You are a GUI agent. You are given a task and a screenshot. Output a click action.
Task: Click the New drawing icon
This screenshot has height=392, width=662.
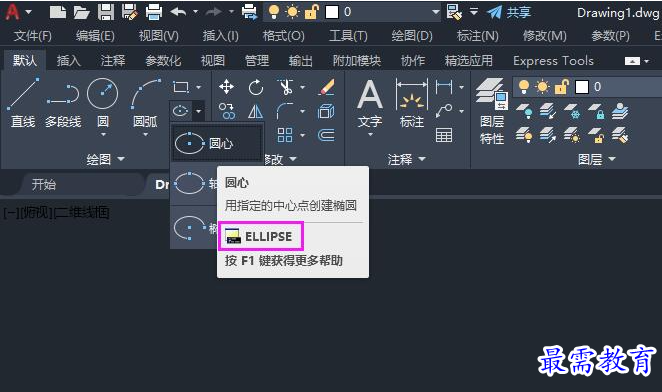coord(57,12)
